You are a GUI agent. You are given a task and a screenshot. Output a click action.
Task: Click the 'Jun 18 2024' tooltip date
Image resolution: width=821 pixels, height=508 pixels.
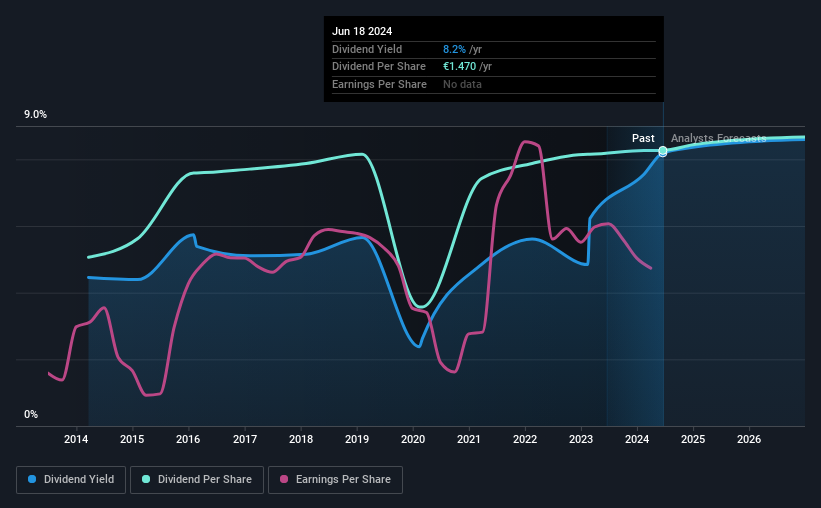point(362,31)
